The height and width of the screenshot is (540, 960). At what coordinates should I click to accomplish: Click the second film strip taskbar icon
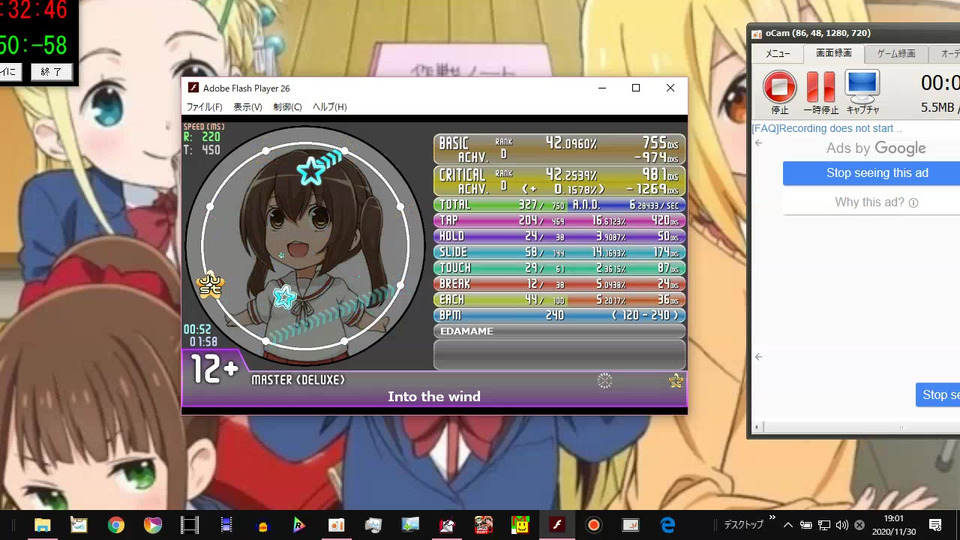226,525
